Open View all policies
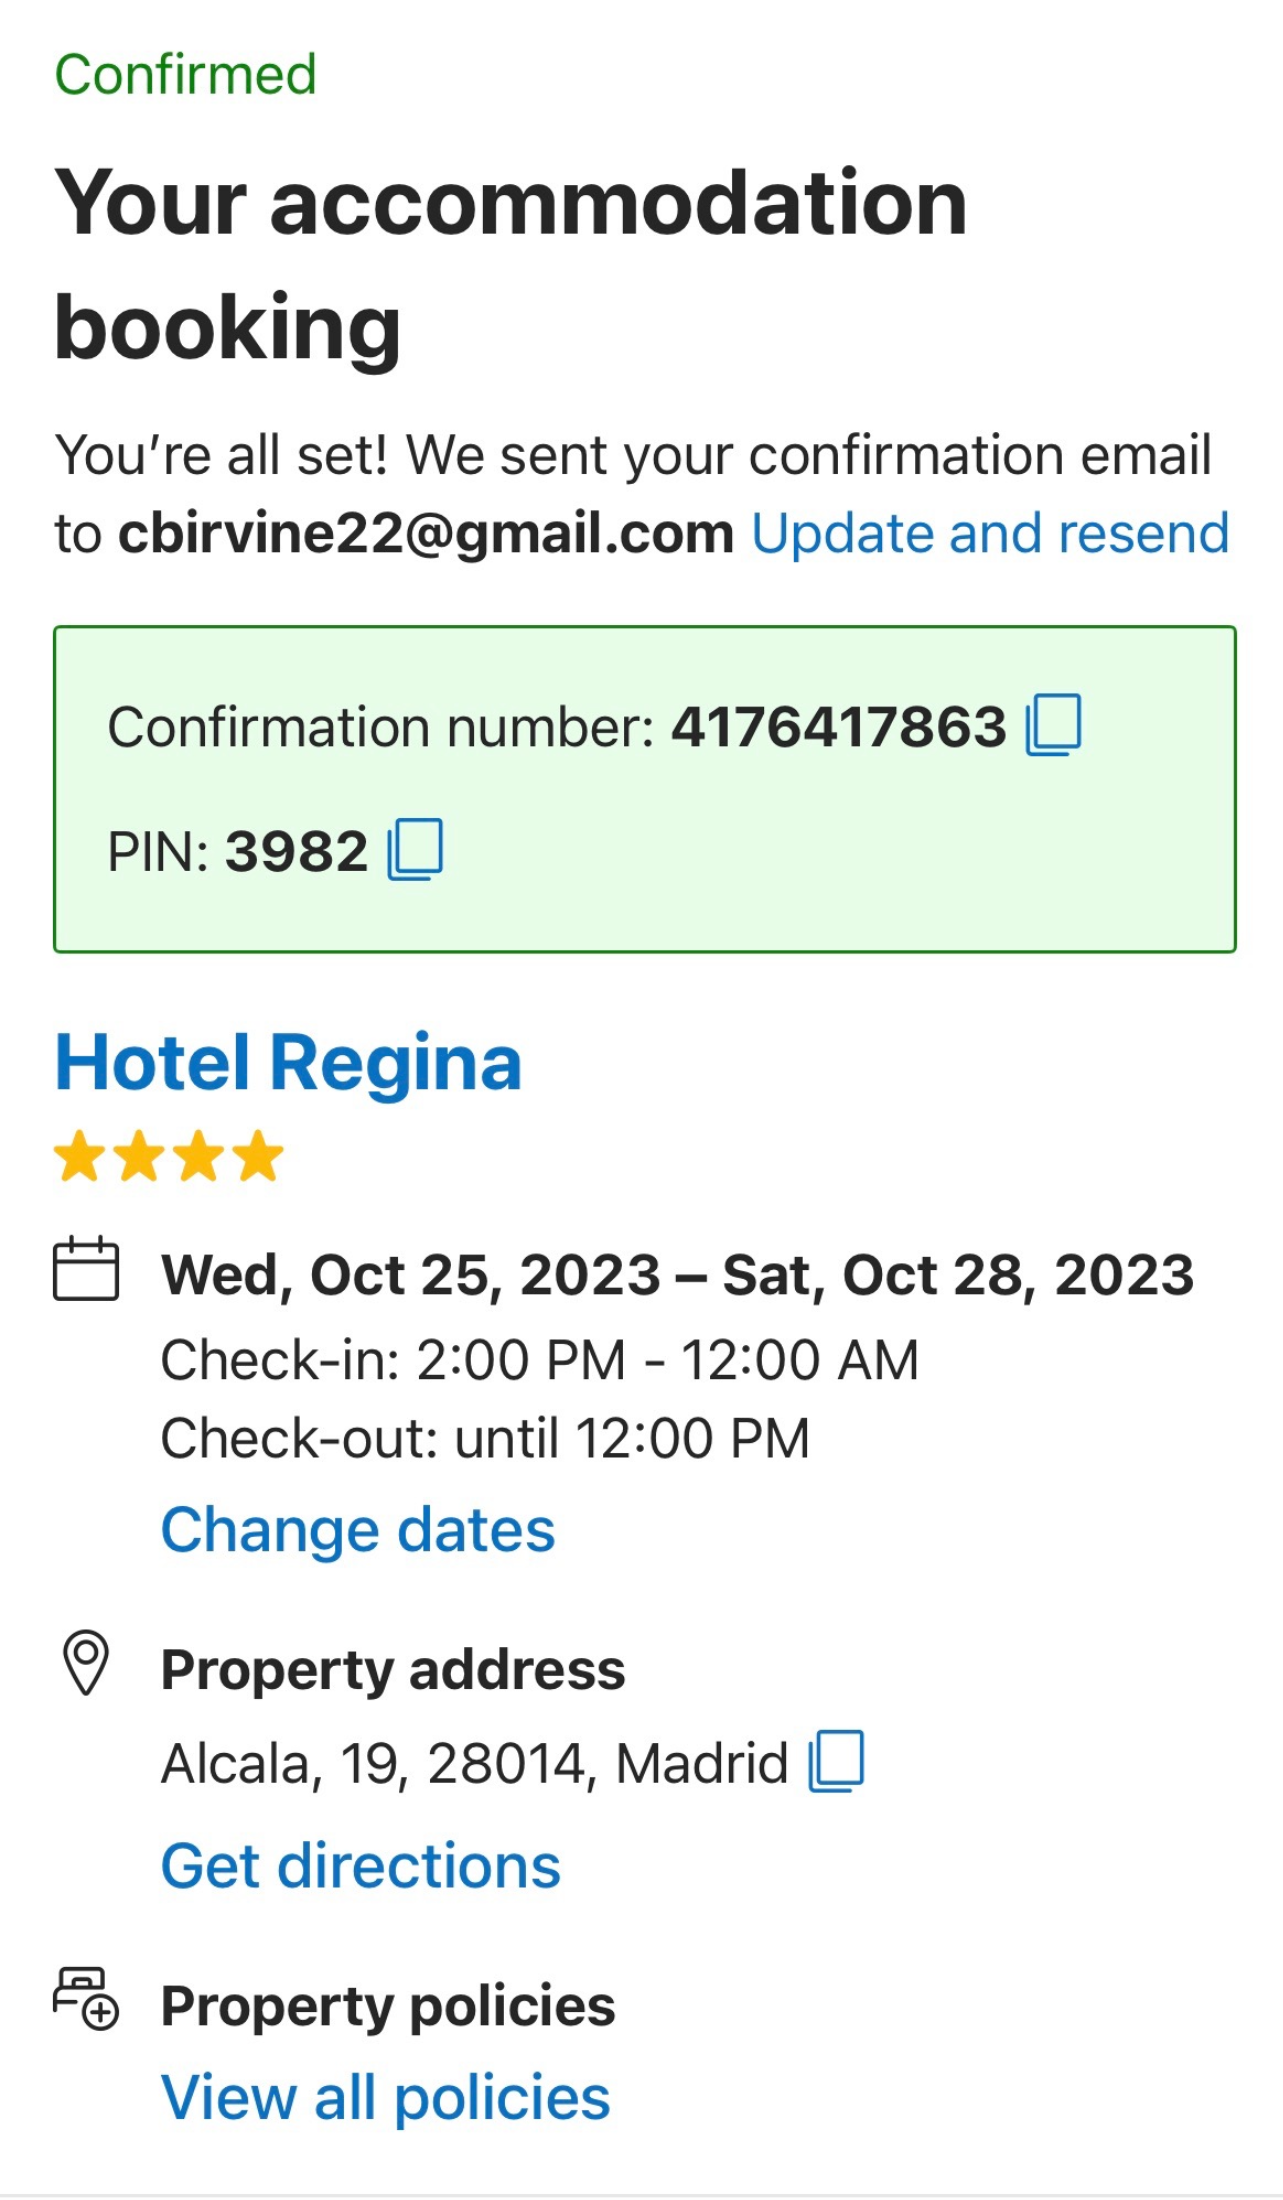This screenshot has height=2200, width=1283. tap(386, 2097)
